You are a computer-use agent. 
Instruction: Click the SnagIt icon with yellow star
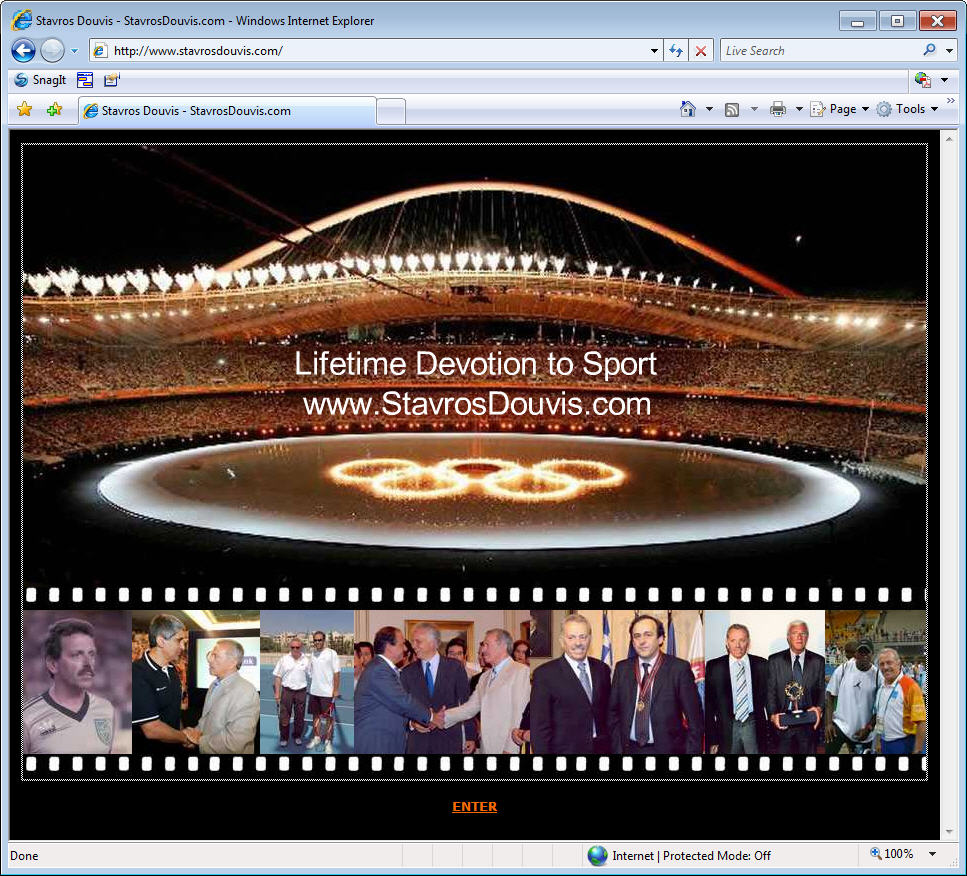[x=112, y=80]
